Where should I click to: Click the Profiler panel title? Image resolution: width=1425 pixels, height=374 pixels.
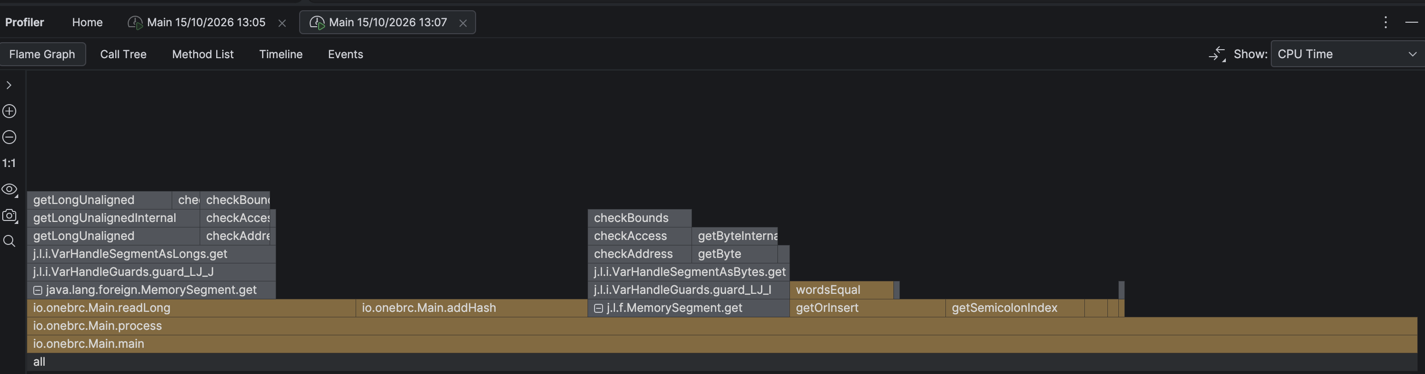pos(25,22)
